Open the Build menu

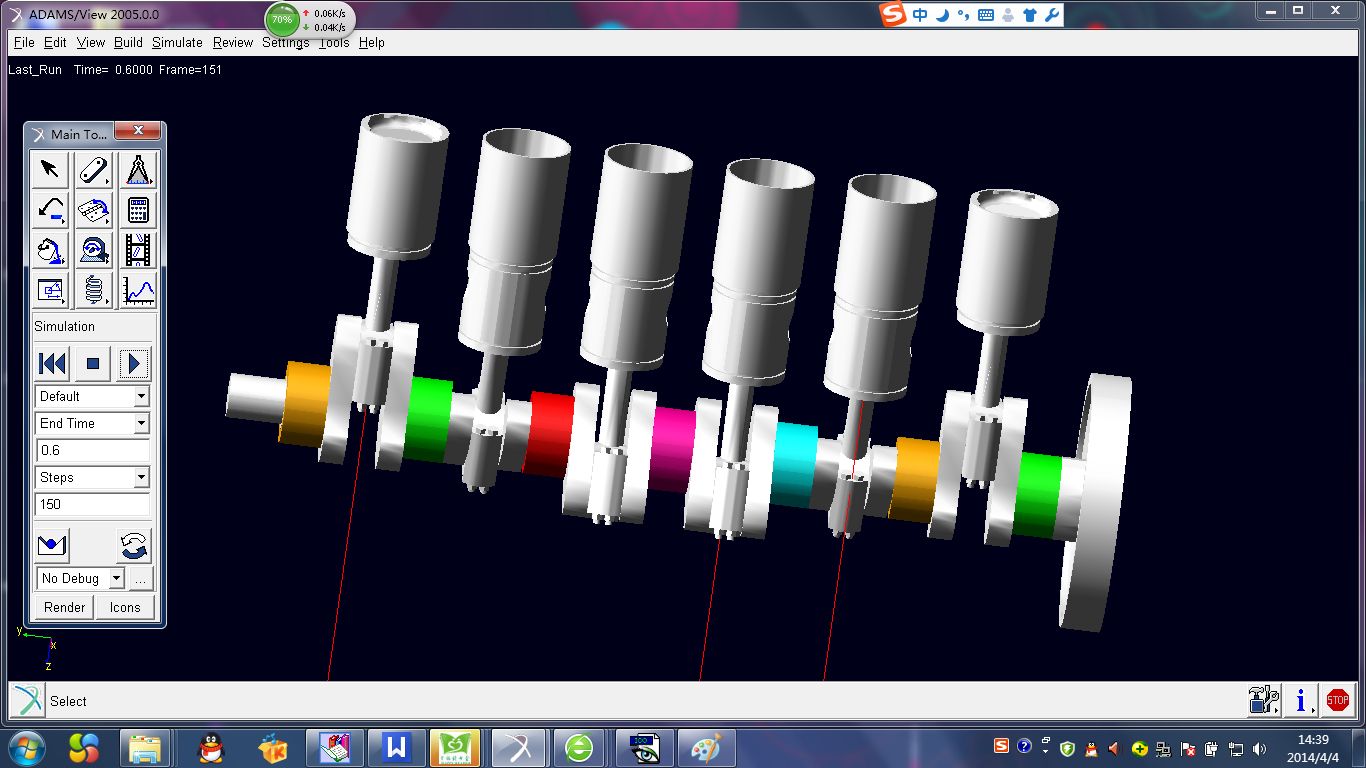pos(128,43)
